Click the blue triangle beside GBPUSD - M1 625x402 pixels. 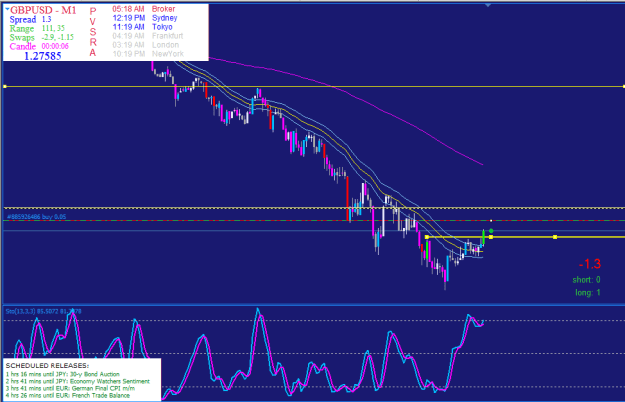click(7, 8)
